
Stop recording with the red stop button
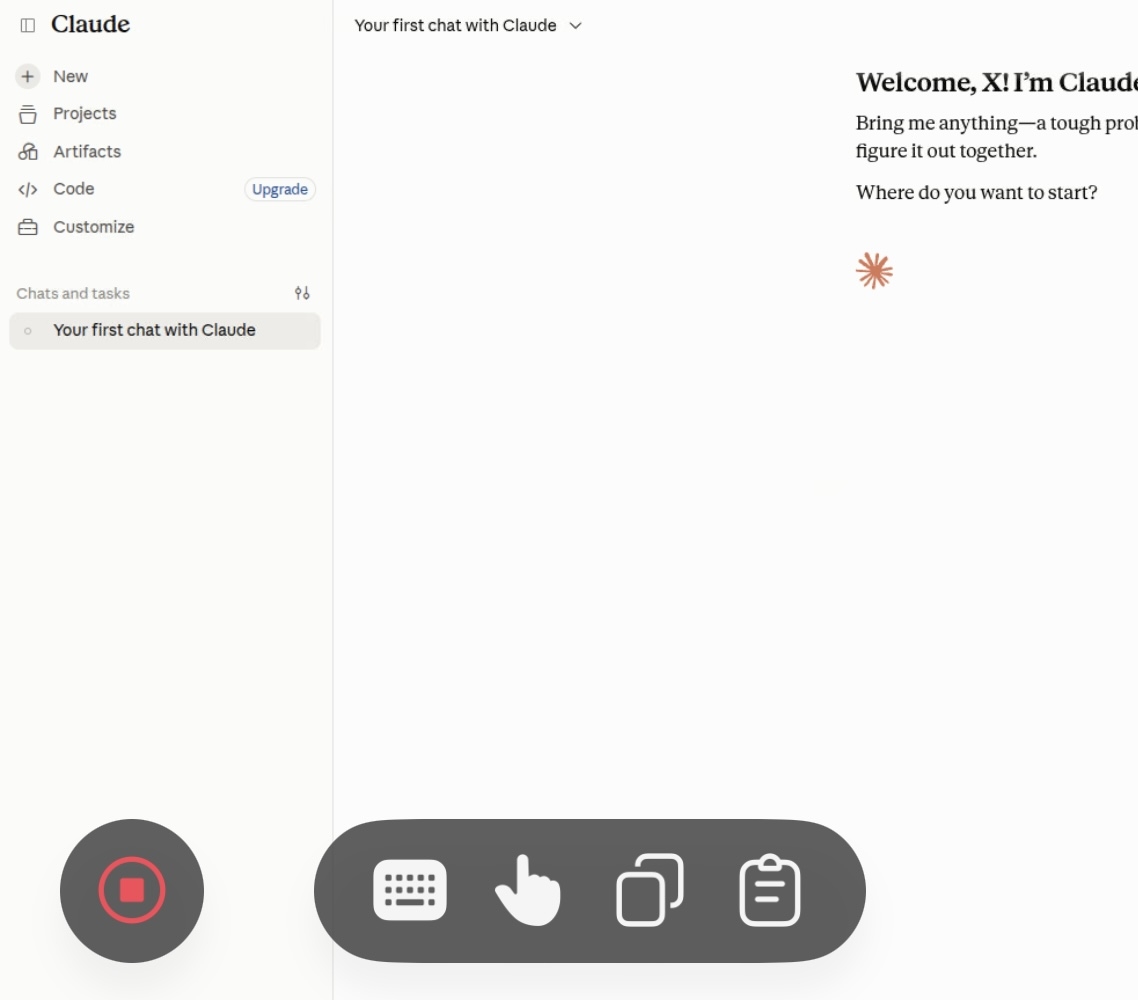[x=132, y=890]
